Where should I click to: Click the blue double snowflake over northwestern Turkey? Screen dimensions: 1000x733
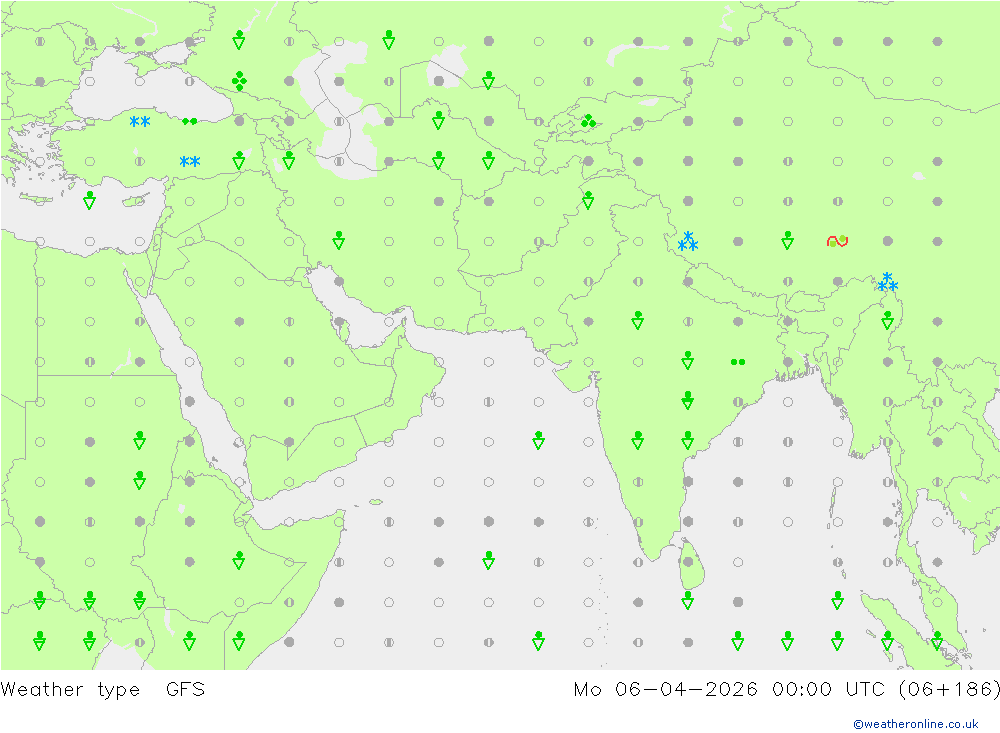tap(140, 121)
